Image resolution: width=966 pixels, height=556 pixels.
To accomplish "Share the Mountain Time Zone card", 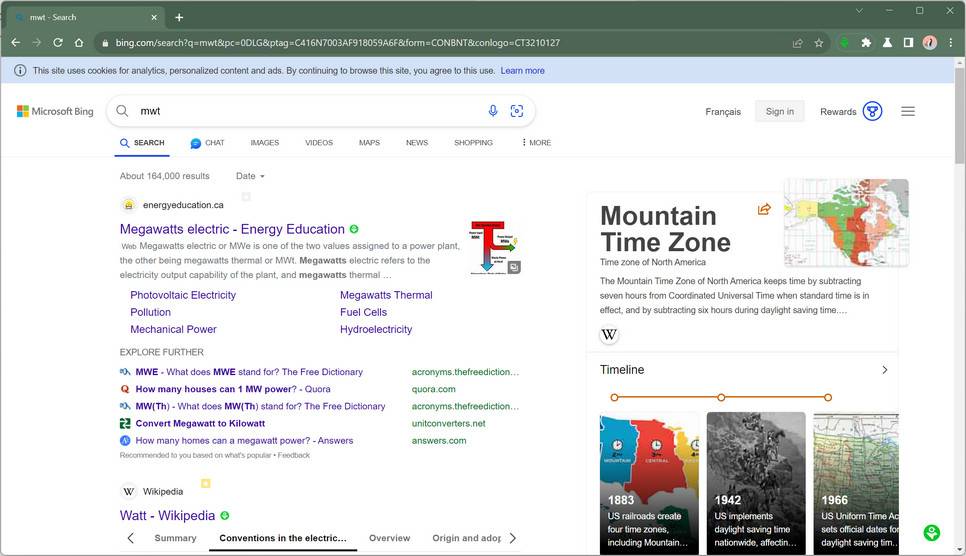I will click(x=764, y=209).
